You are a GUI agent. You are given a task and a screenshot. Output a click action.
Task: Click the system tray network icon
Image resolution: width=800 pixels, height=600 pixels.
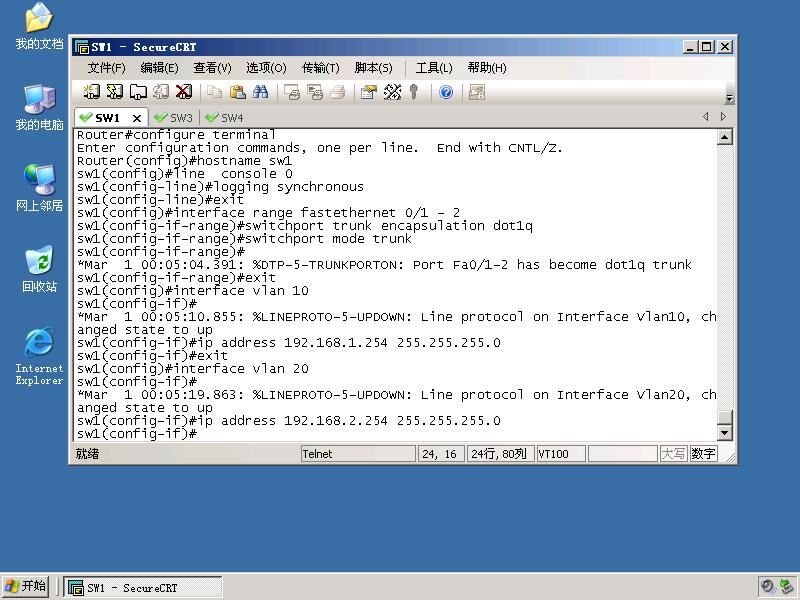[x=786, y=586]
